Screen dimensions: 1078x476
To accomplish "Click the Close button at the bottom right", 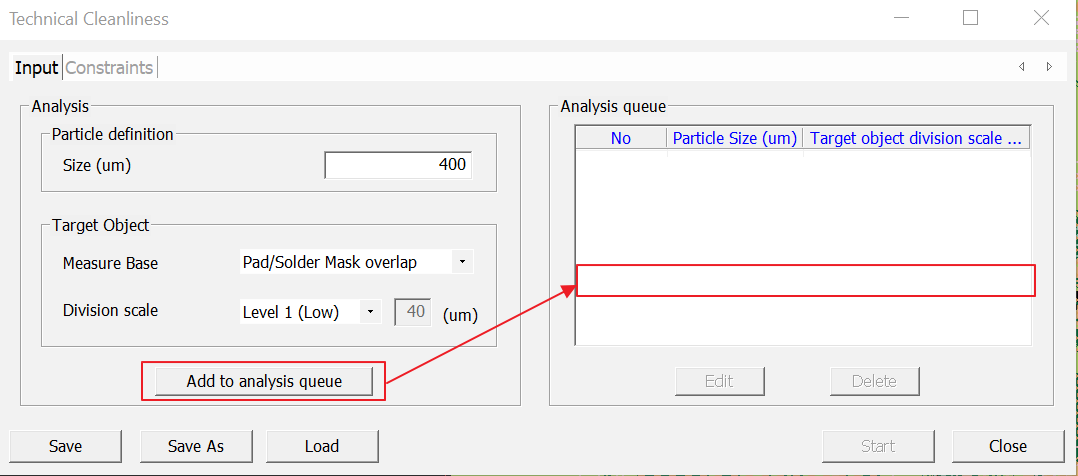I will (1008, 446).
